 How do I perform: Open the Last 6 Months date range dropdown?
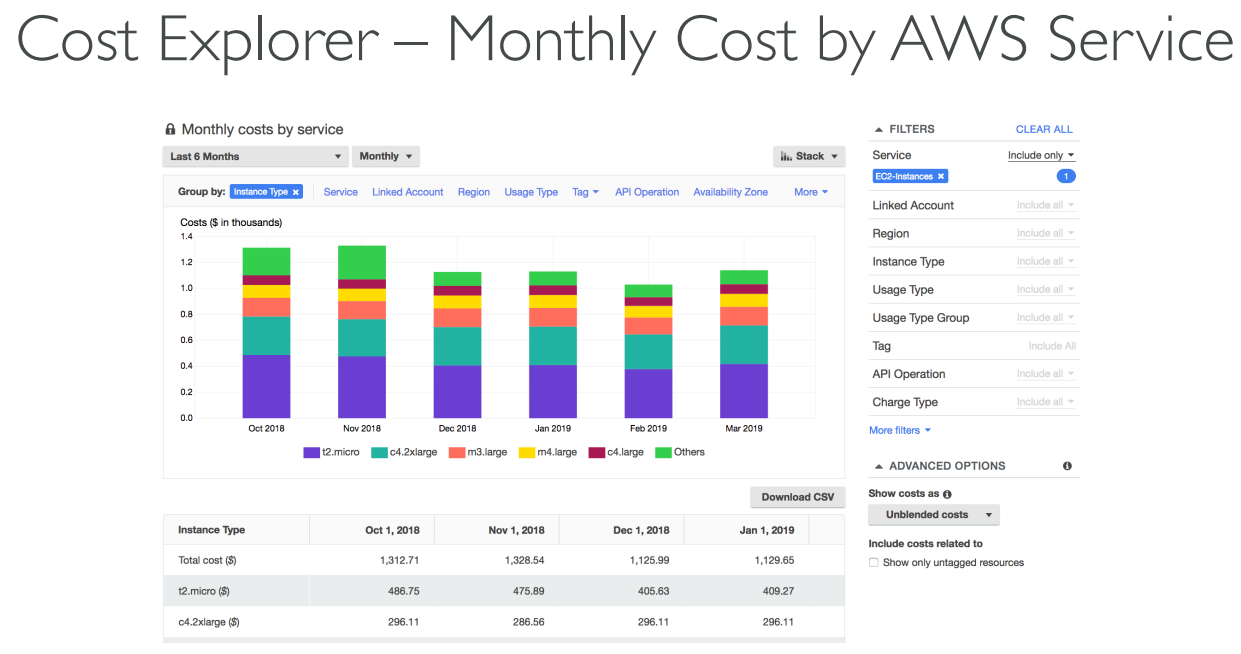[x=255, y=156]
